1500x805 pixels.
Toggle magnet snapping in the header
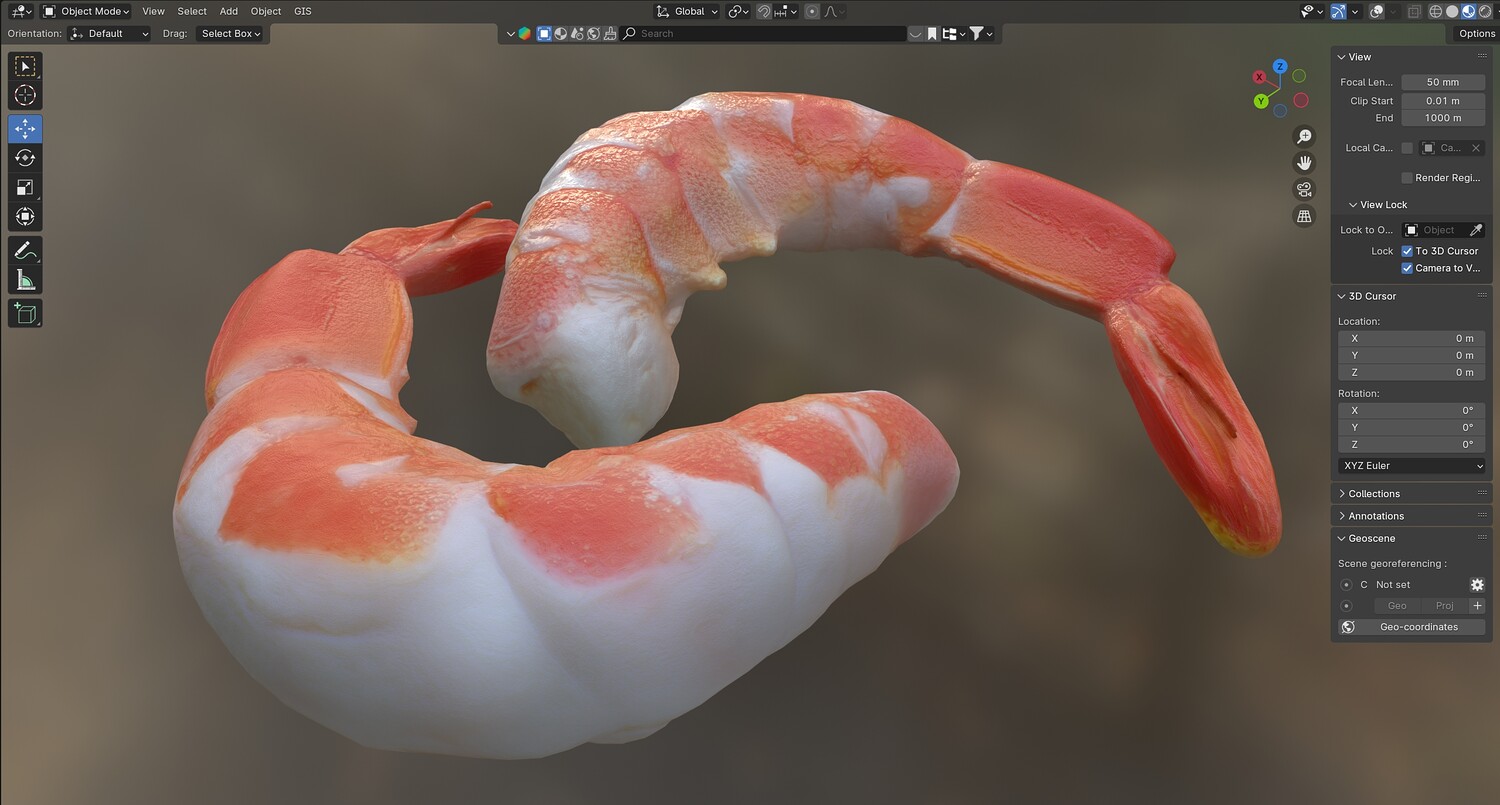(x=764, y=11)
